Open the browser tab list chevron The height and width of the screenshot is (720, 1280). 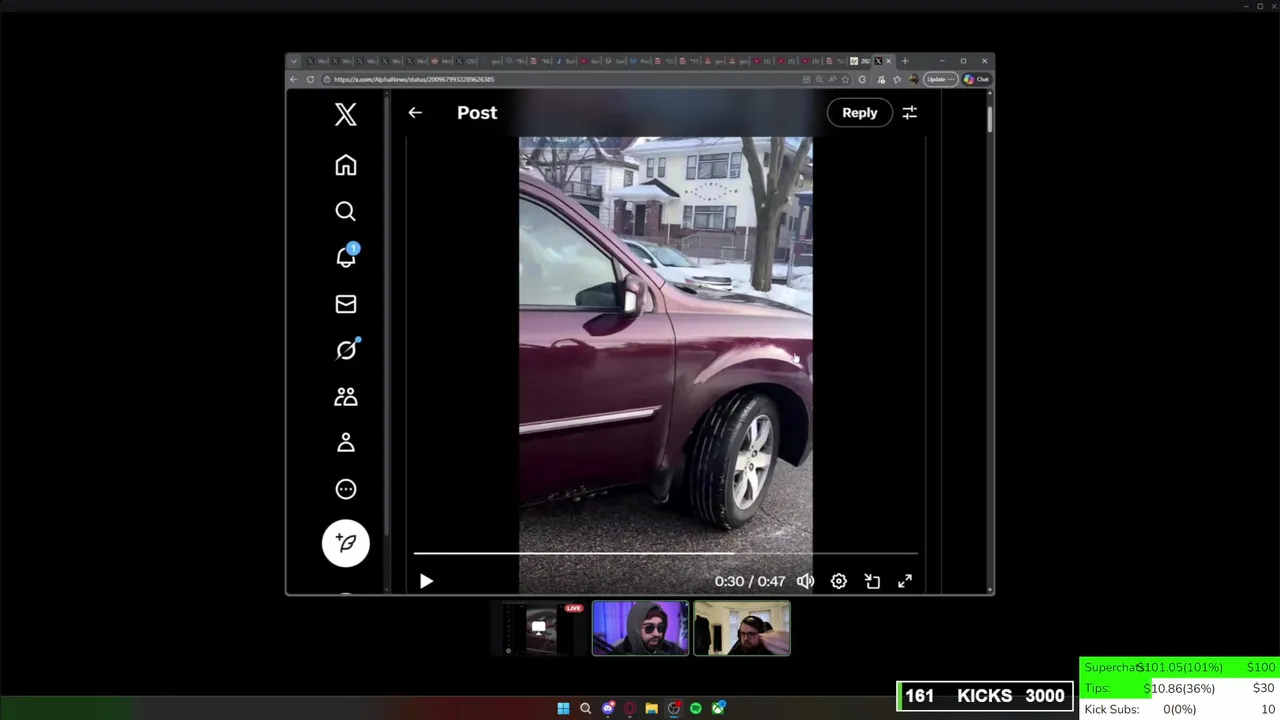[294, 61]
